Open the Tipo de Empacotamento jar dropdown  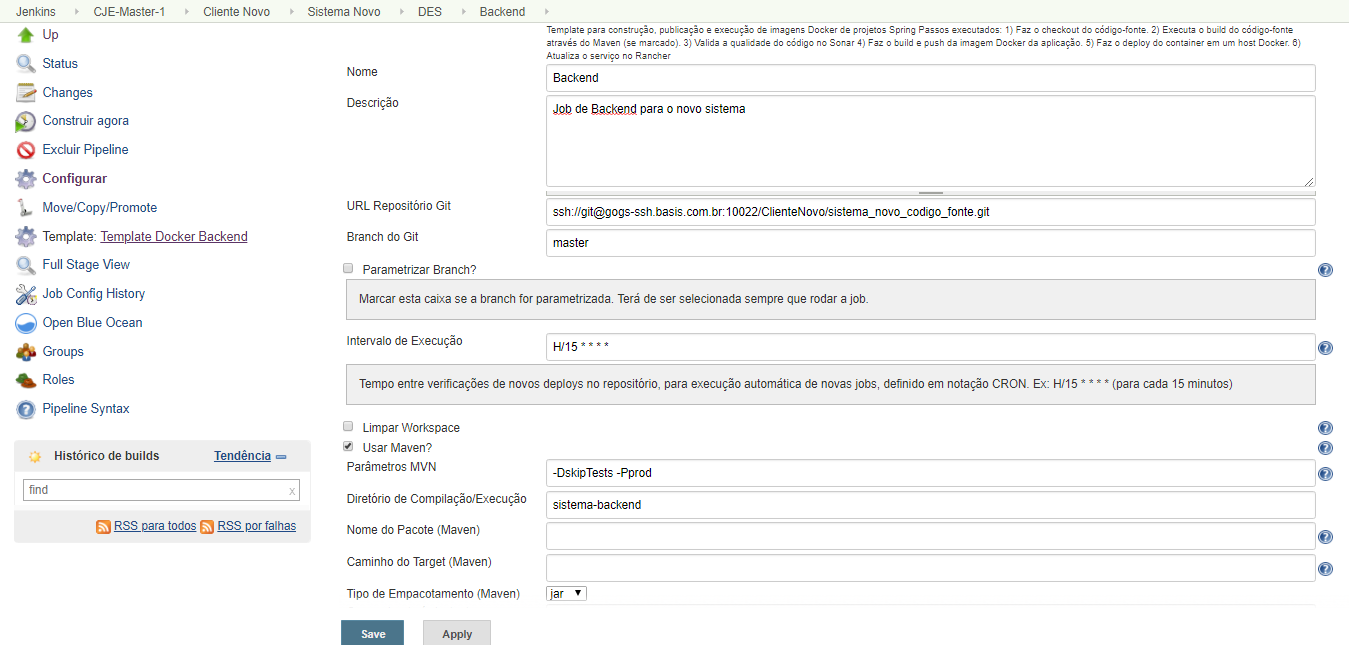click(x=566, y=593)
